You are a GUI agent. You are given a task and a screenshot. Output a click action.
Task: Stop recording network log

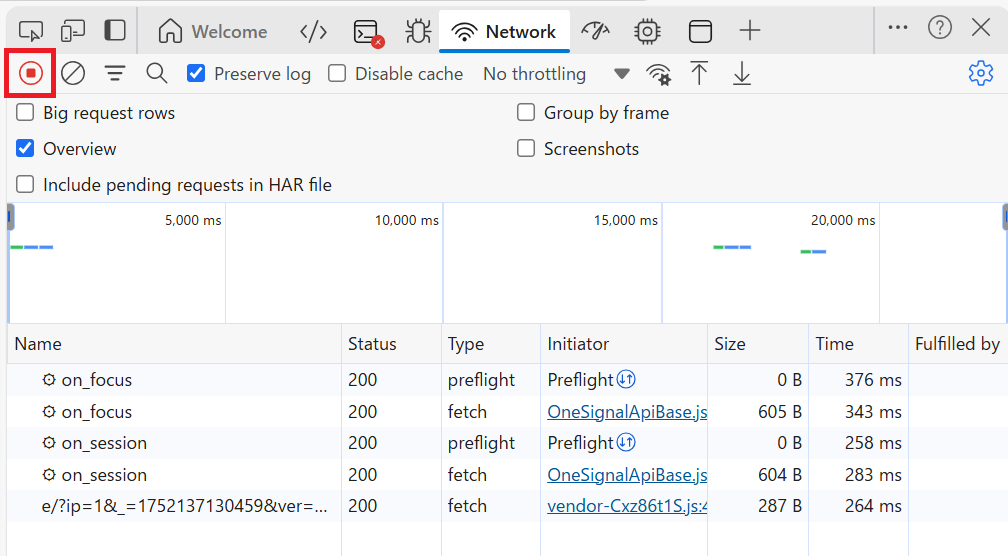(31, 73)
